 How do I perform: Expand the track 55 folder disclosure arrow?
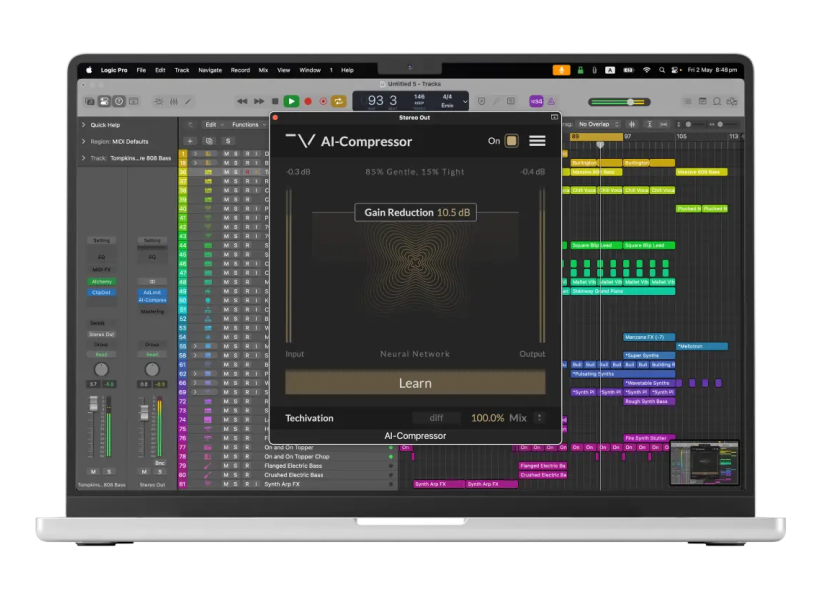point(195,346)
